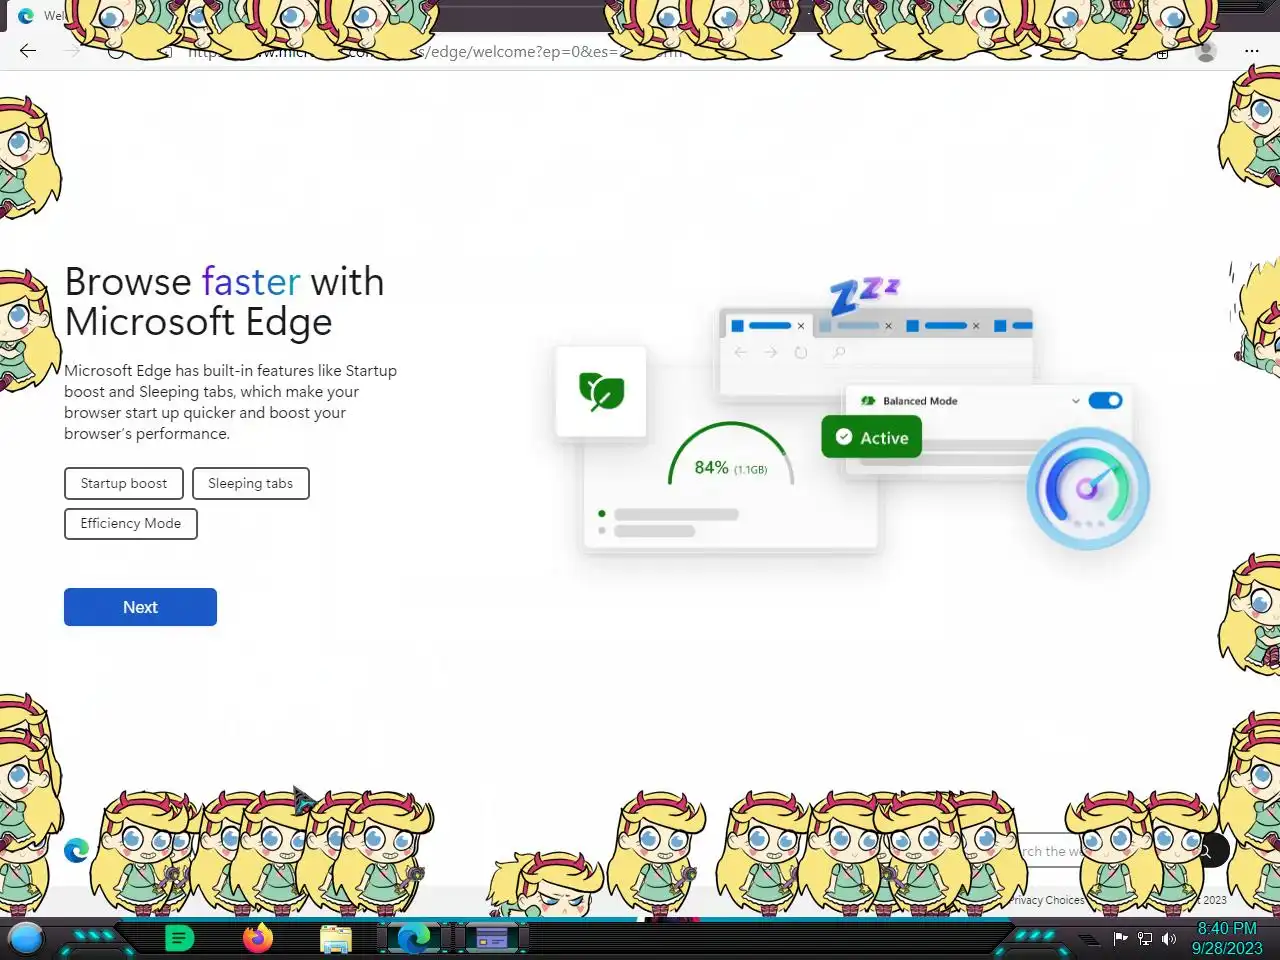This screenshot has height=960, width=1280.
Task: Click the Edge logo in the page footer
Action: tap(76, 850)
